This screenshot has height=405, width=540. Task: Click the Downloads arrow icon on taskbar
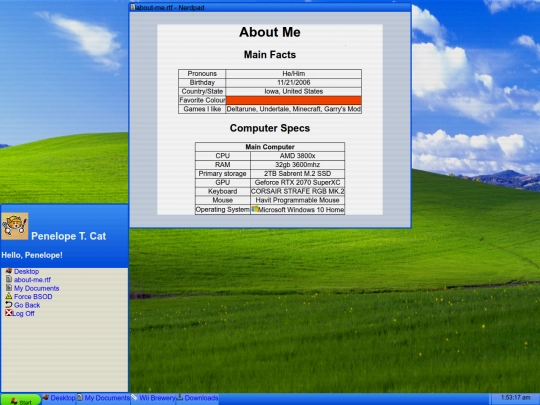click(x=180, y=397)
